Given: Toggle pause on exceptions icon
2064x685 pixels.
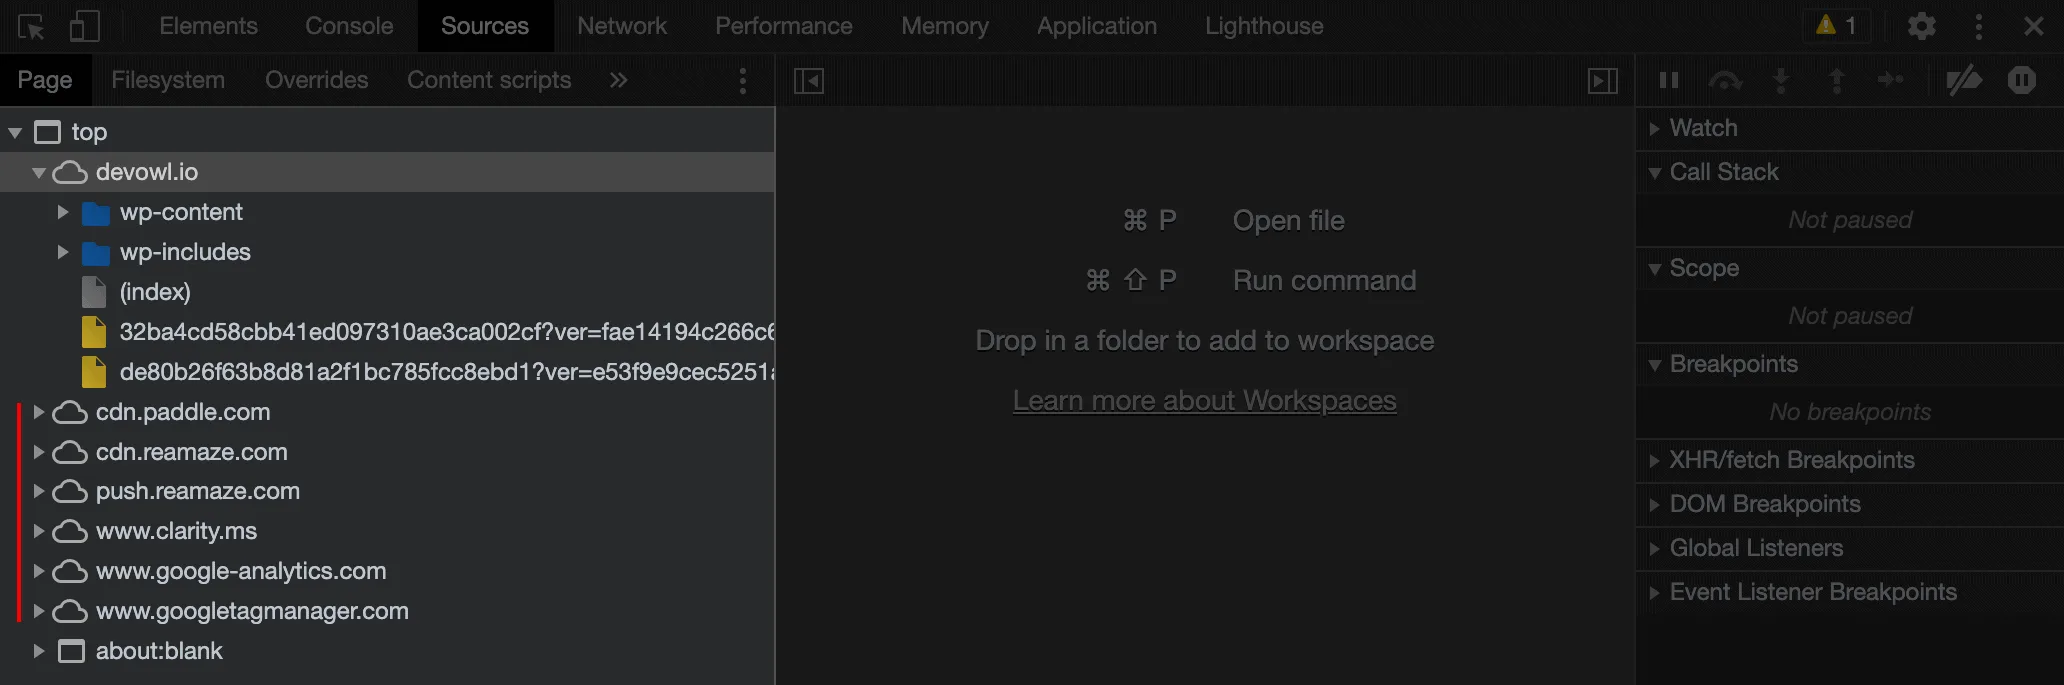Looking at the screenshot, I should 2021,81.
